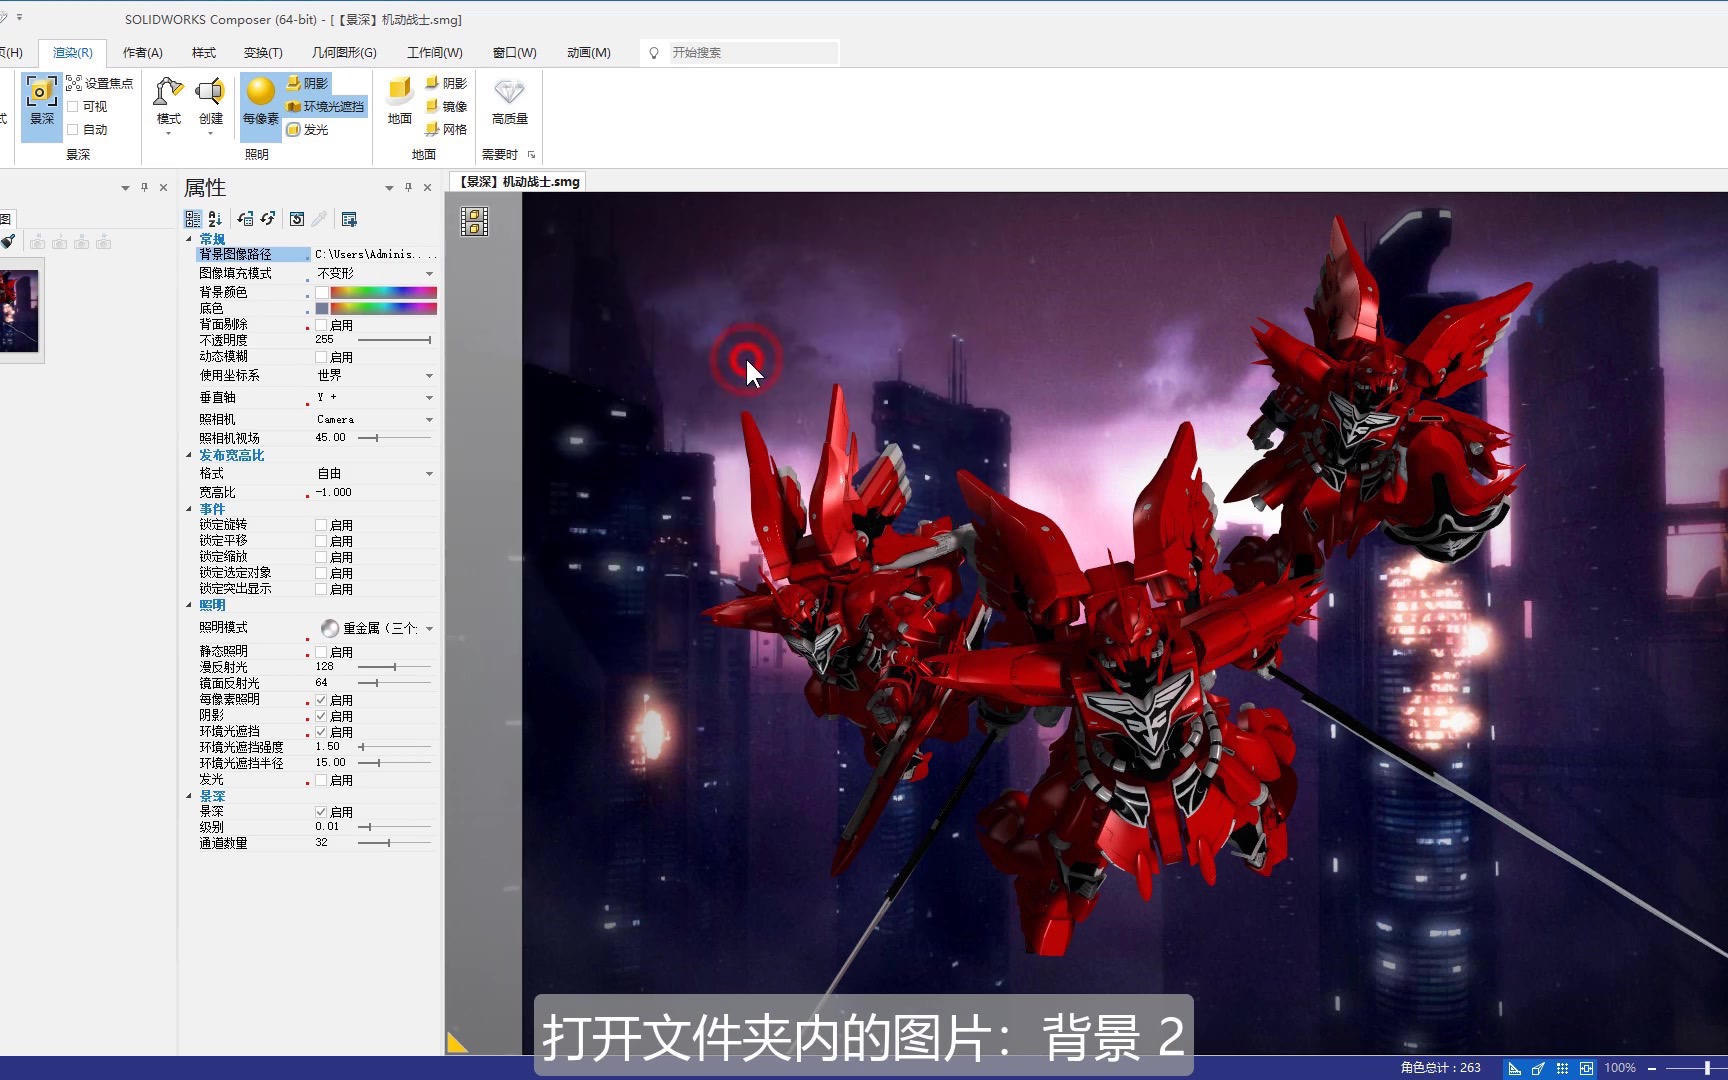Click the dotted grid icon in status bar

click(1562, 1068)
